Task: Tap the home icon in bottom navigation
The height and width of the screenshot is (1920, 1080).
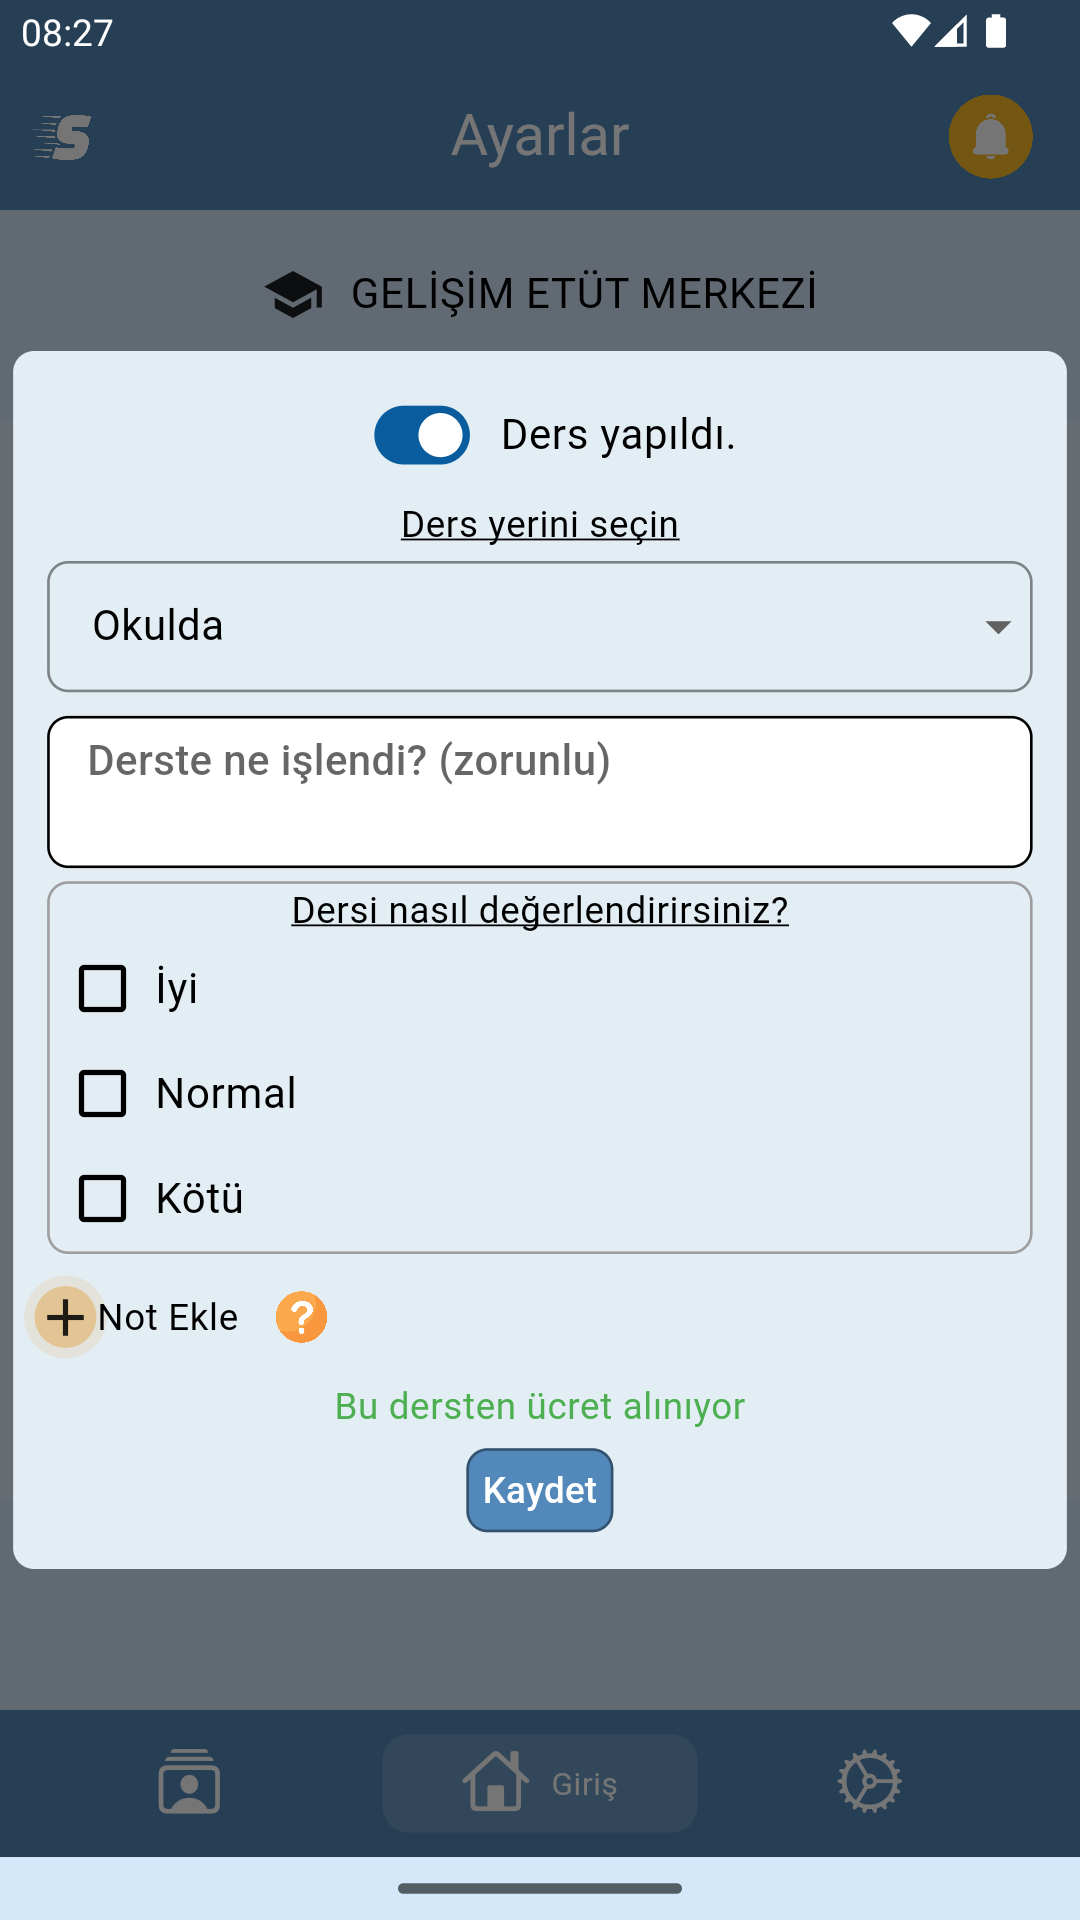Action: coord(495,1782)
